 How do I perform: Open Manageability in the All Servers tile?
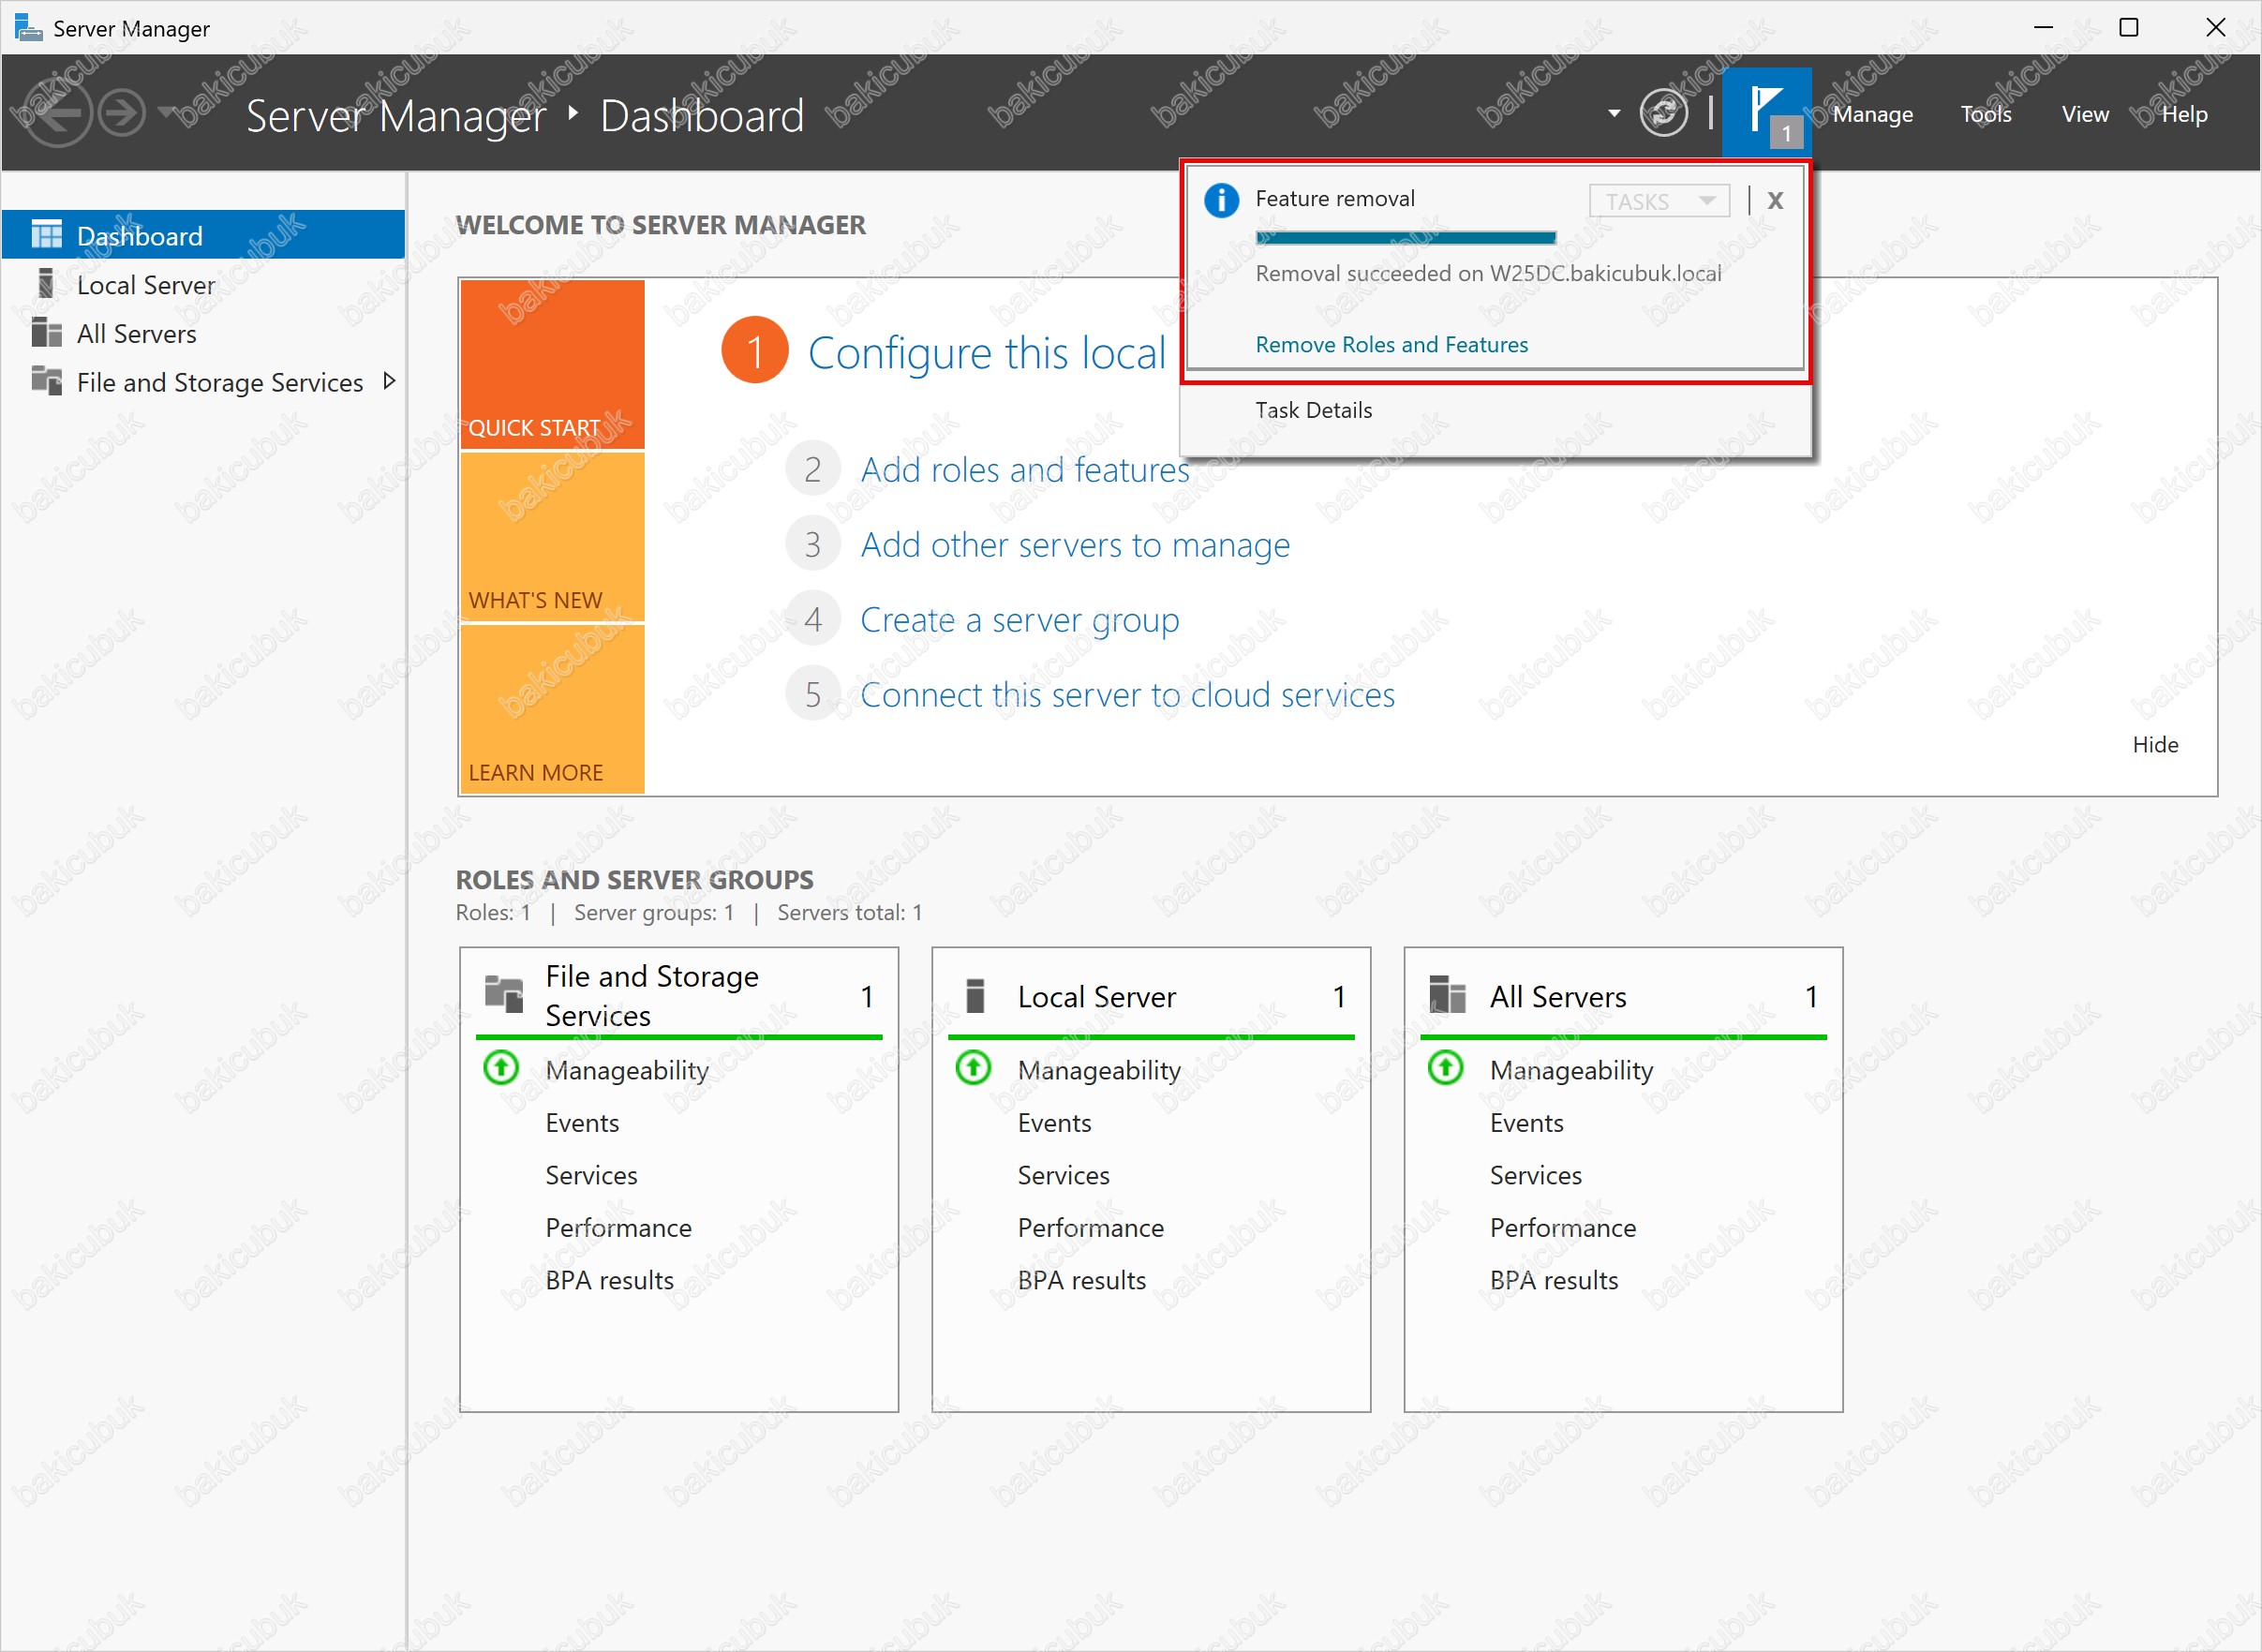pos(1571,1070)
